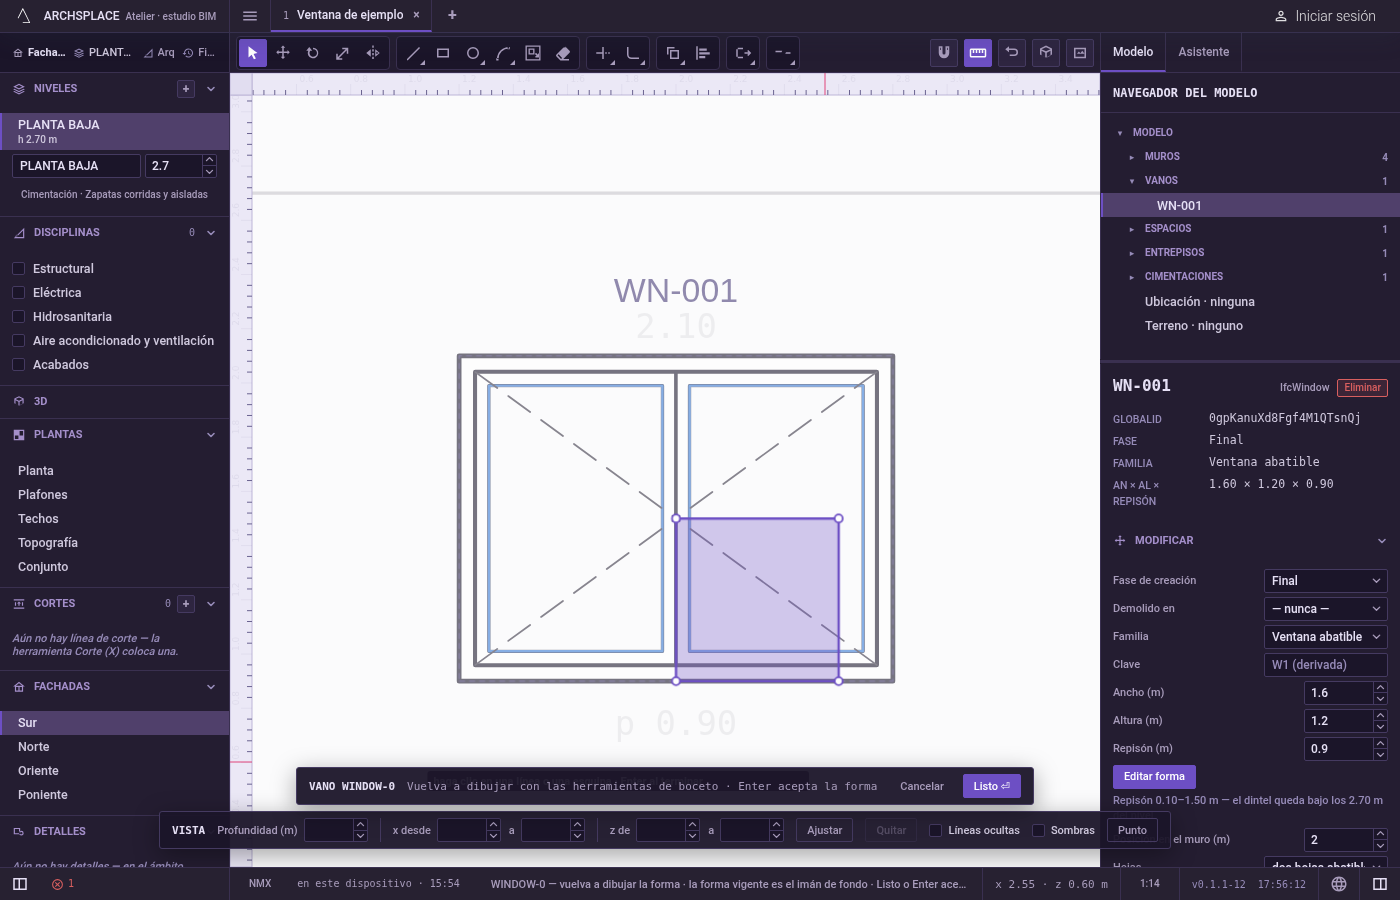Select the Align tool
Viewport: 1400px width, 900px height.
(x=703, y=53)
